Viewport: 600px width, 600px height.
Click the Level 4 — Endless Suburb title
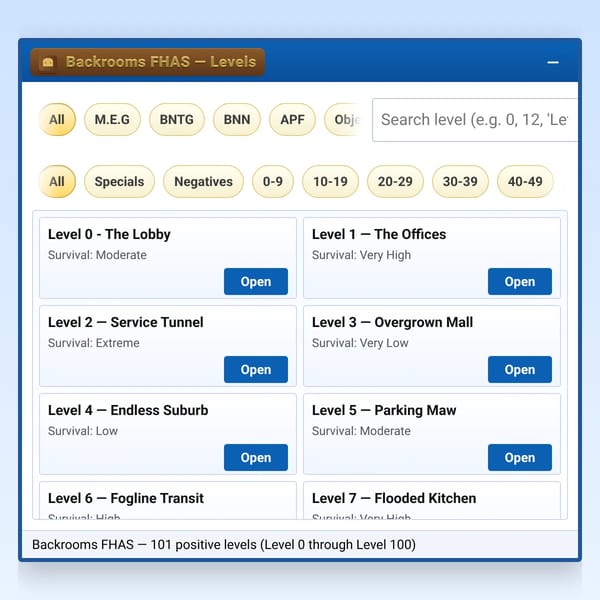(128, 410)
